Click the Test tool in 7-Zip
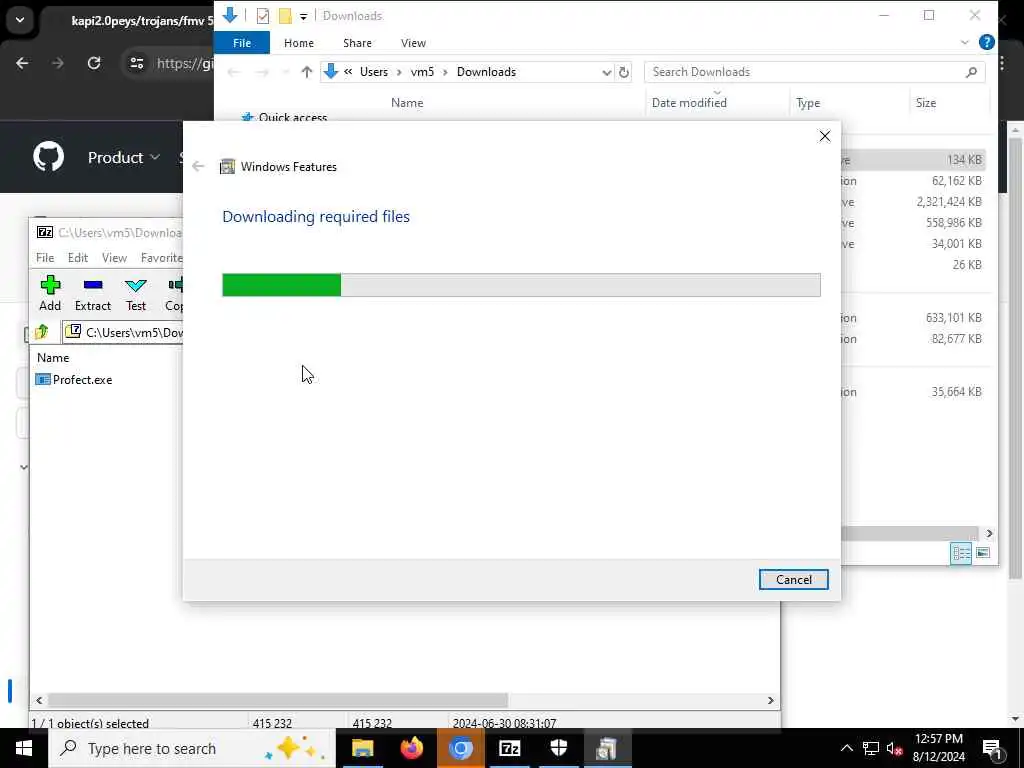This screenshot has width=1024, height=768. pyautogui.click(x=136, y=293)
